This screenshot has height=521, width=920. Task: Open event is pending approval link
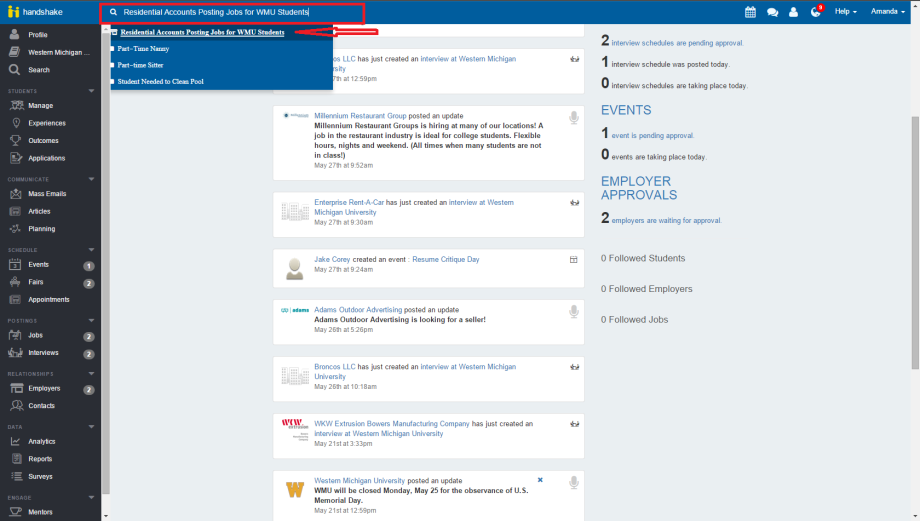pos(653,136)
